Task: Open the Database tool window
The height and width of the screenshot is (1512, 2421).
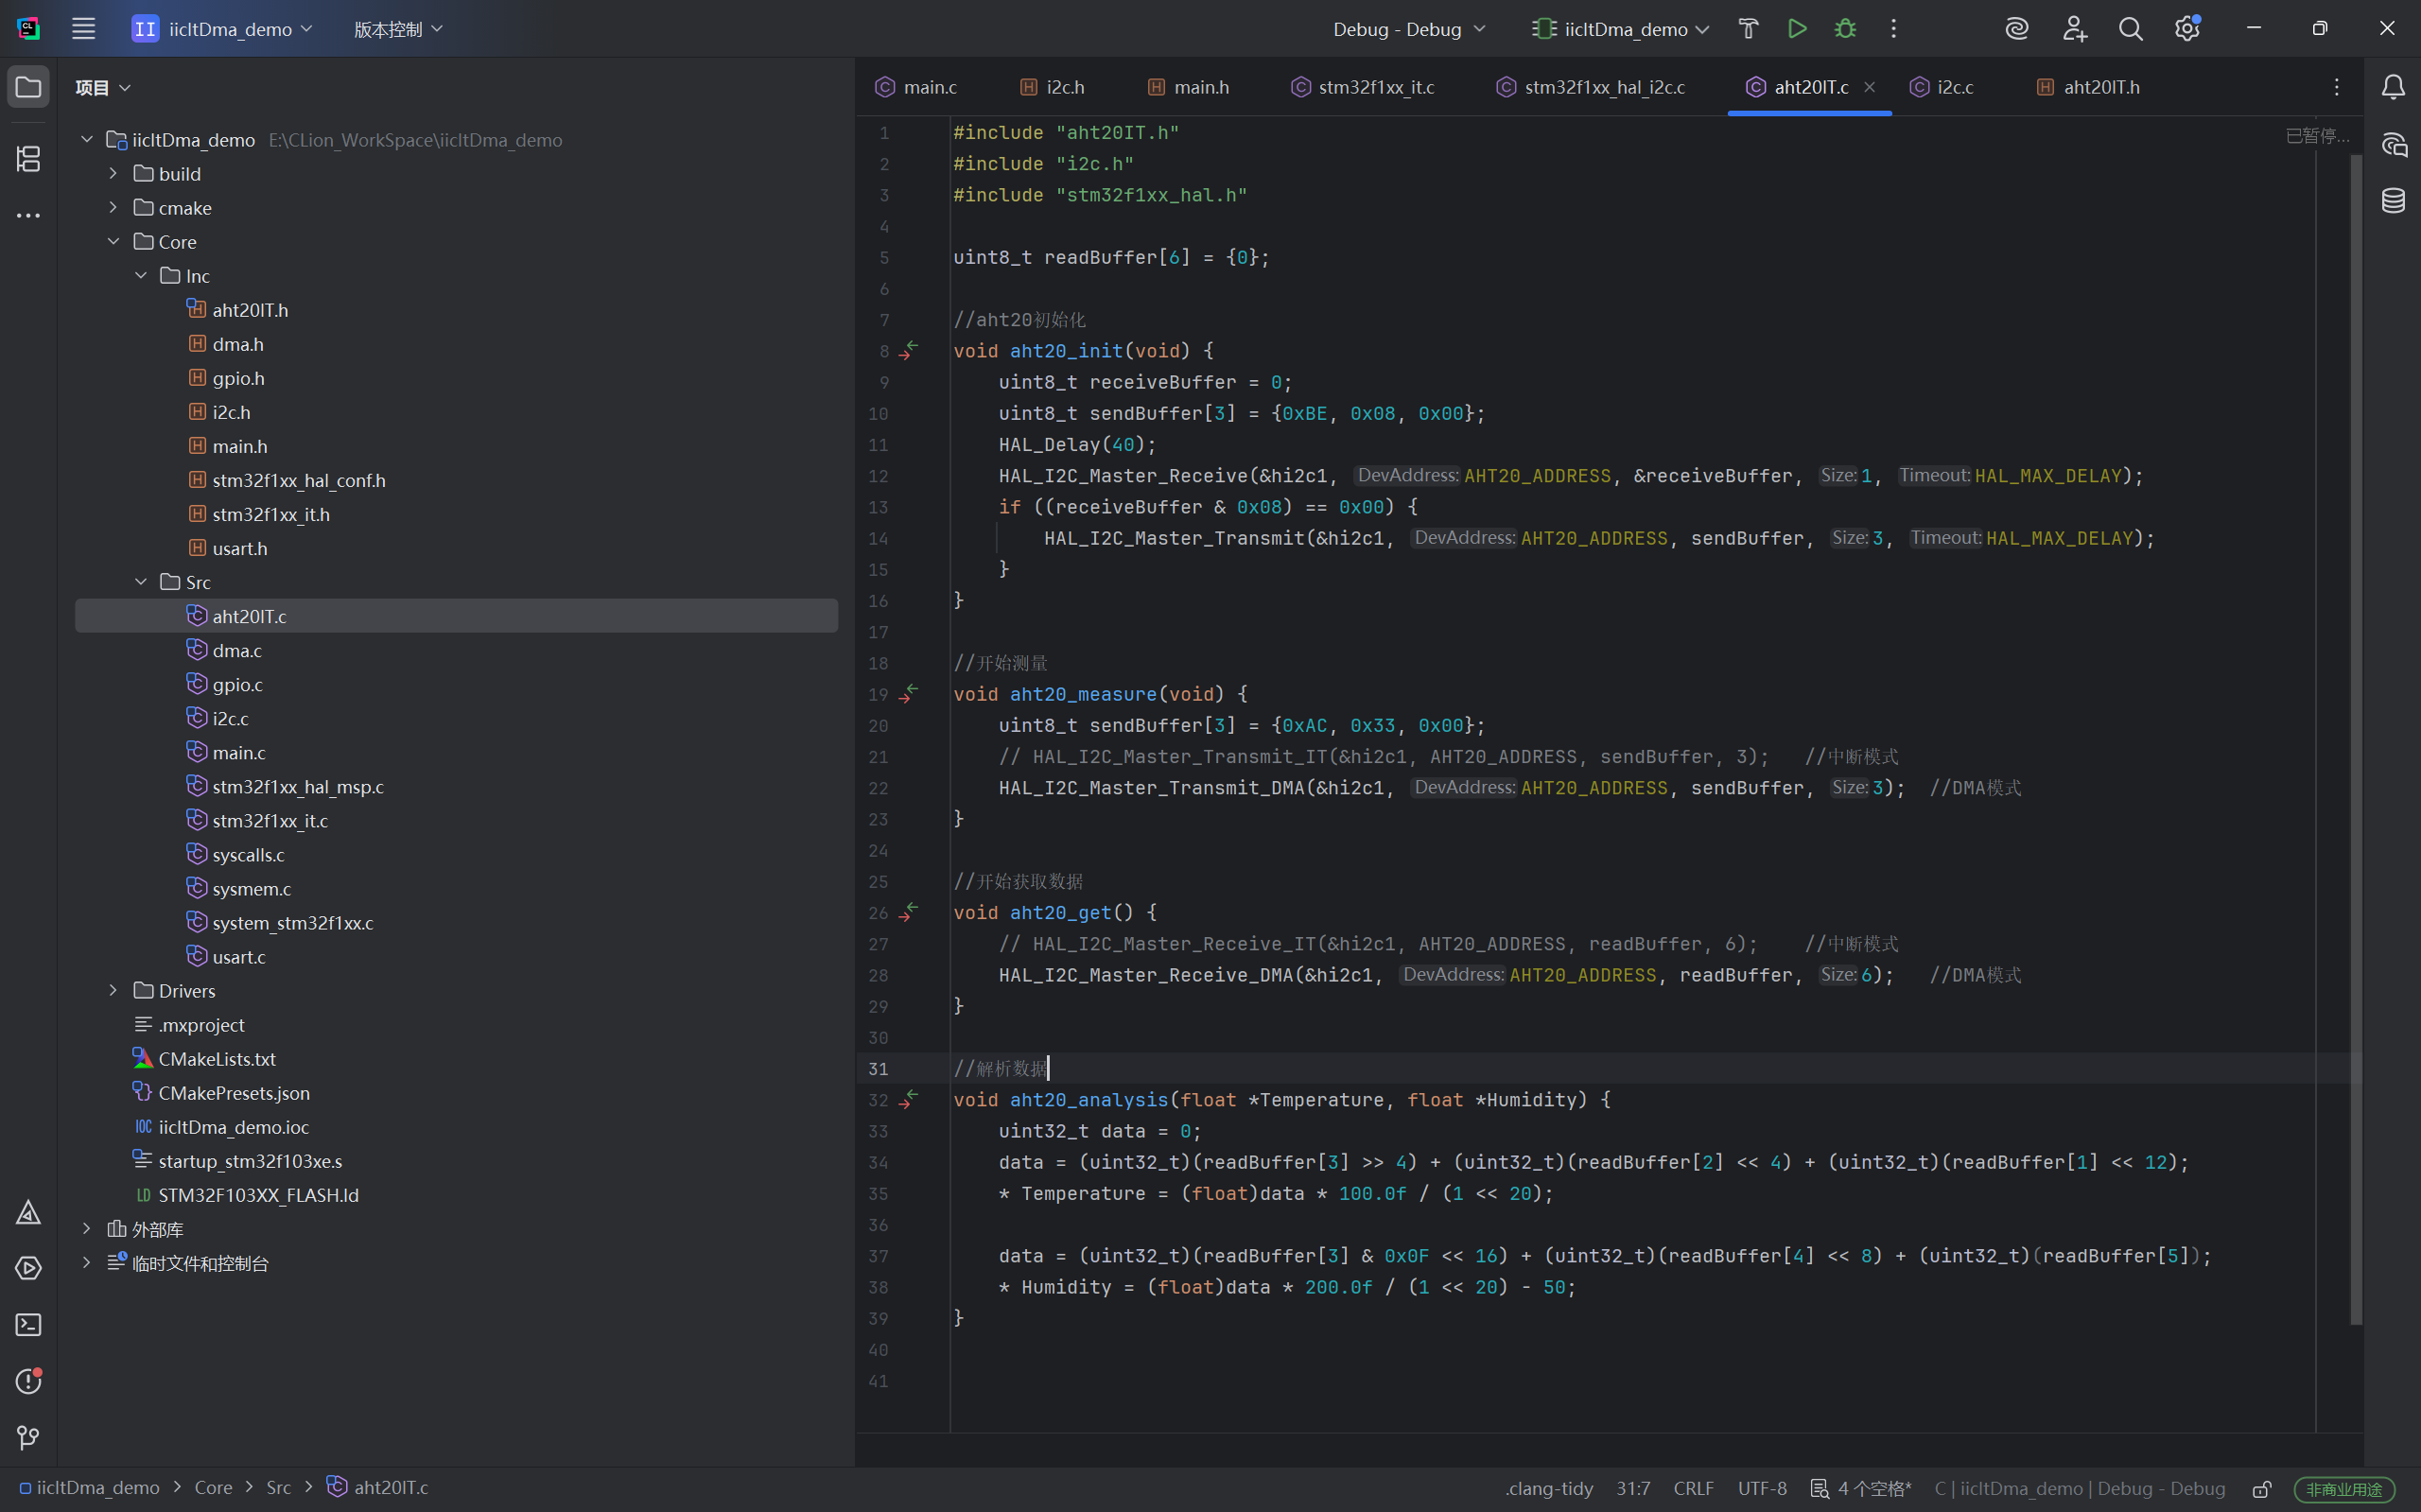Action: click(x=2393, y=201)
